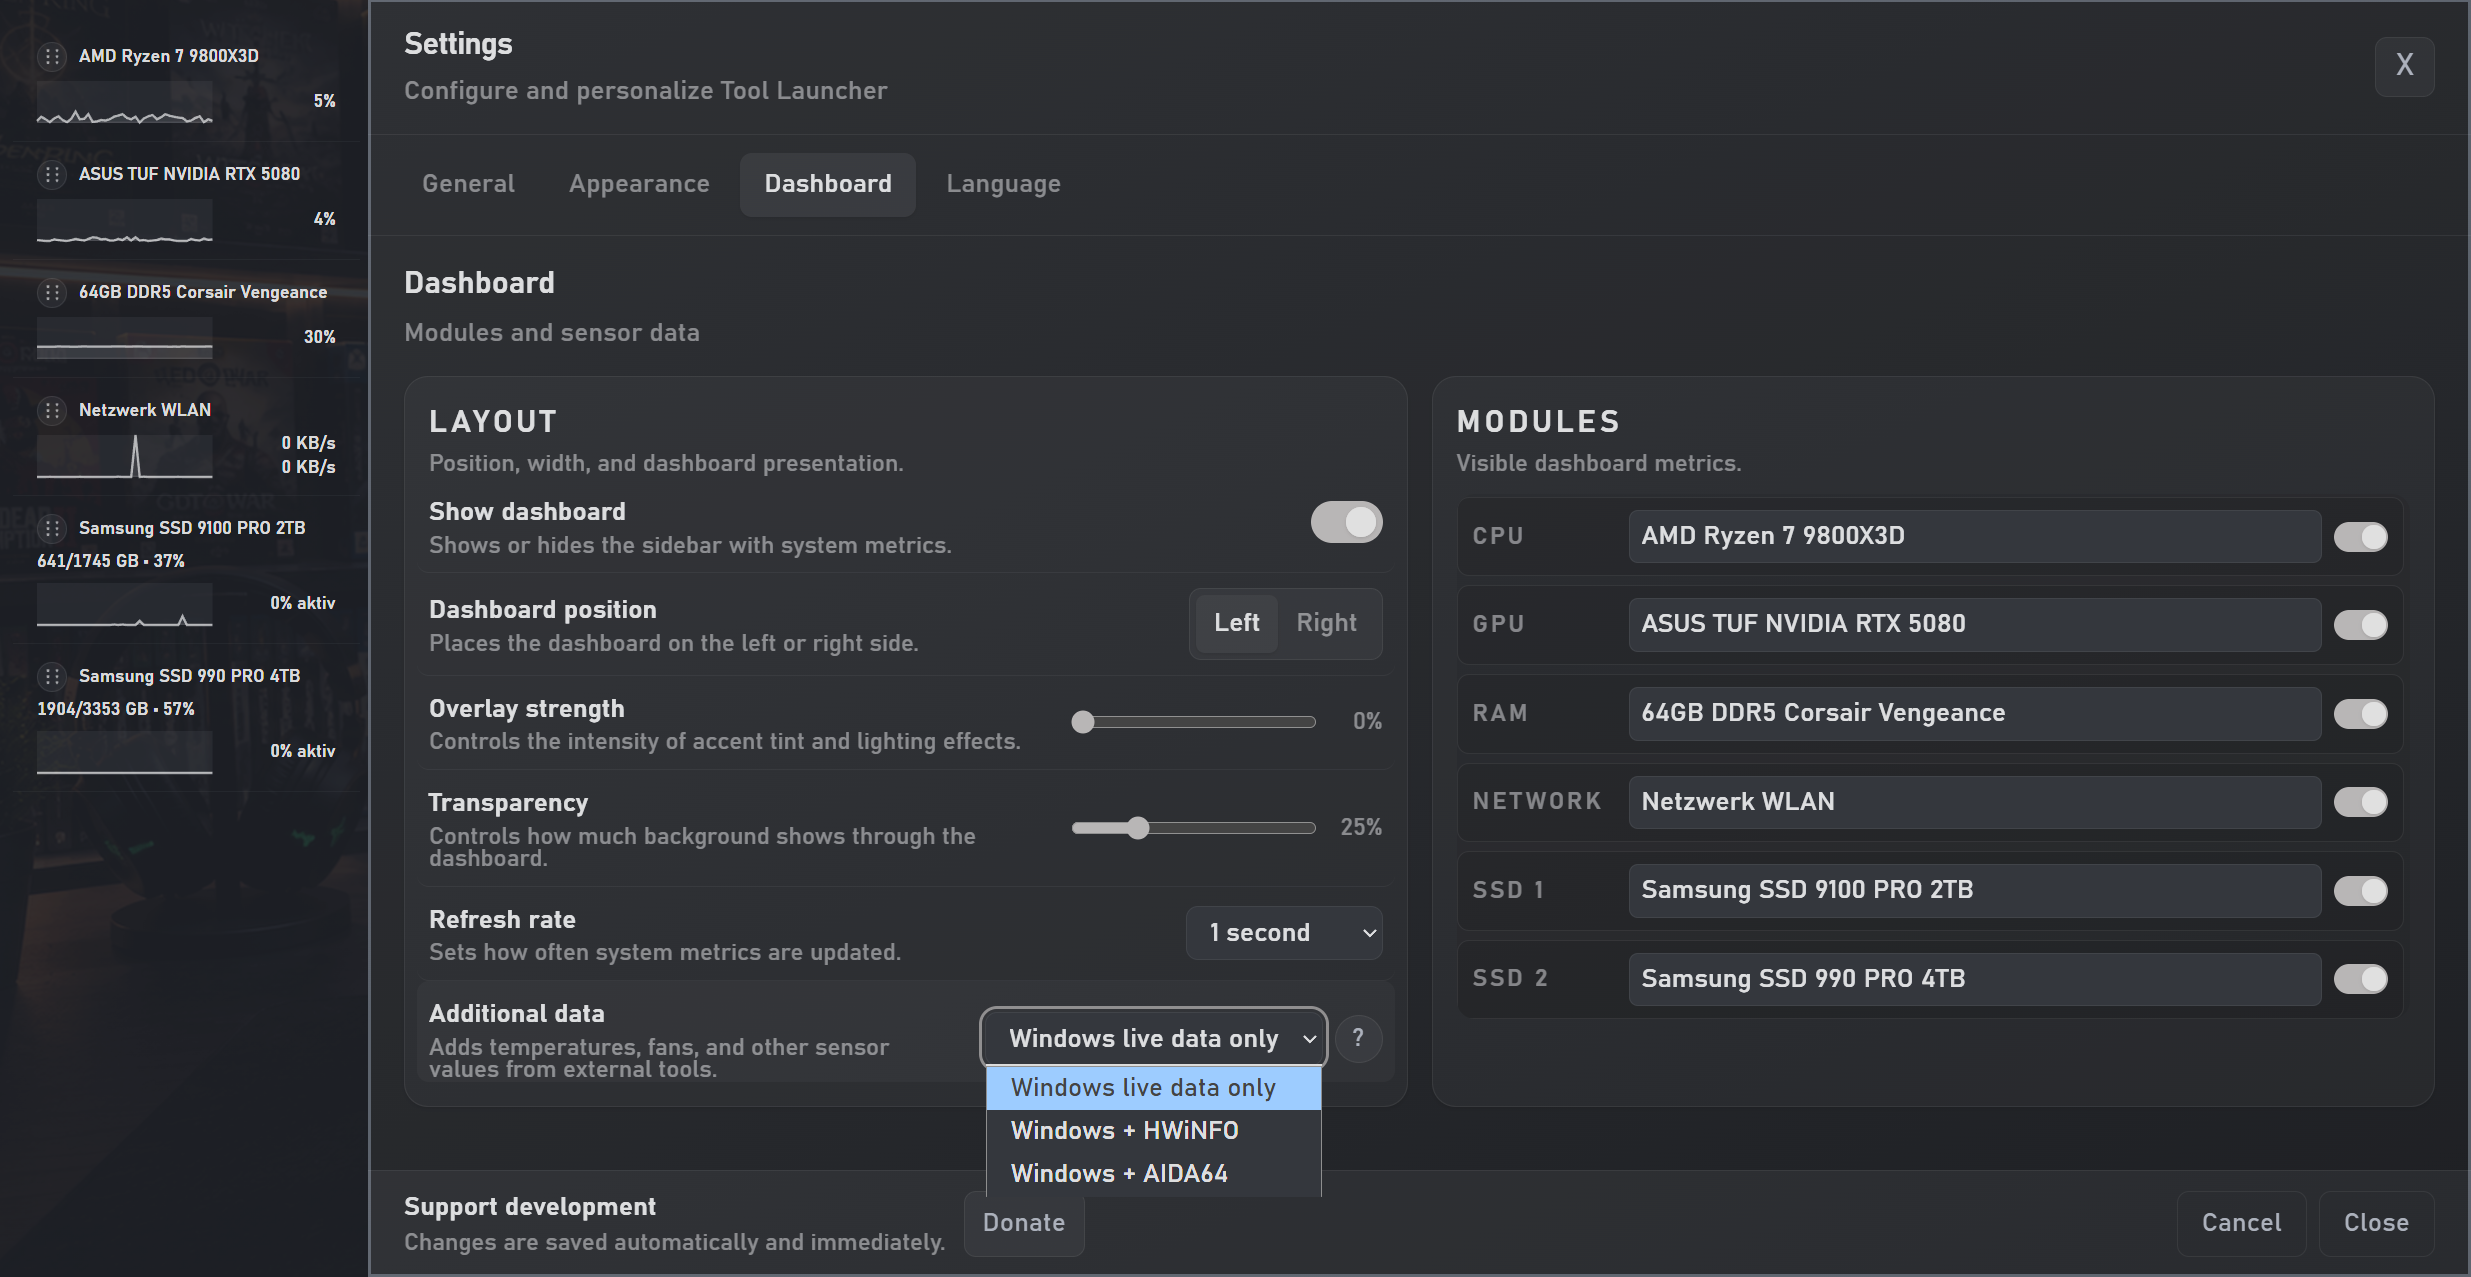This screenshot has width=2471, height=1277.
Task: Click the CPU '5%' usage value in sidebar
Action: pyautogui.click(x=325, y=101)
